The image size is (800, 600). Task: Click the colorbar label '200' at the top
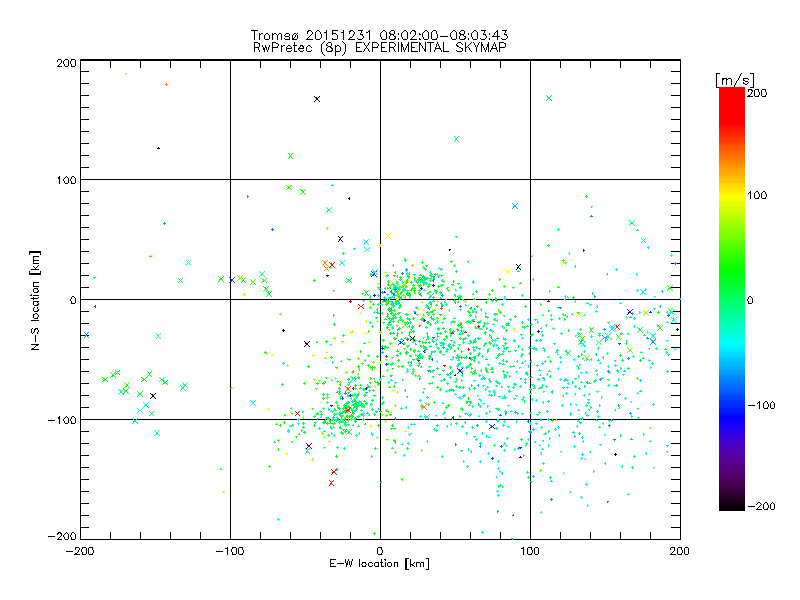point(757,93)
